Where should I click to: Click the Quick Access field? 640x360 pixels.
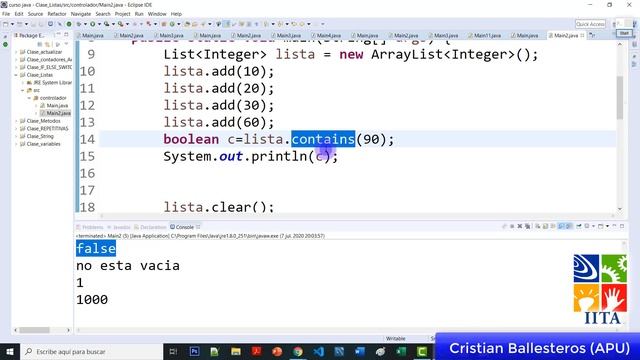(x=590, y=24)
